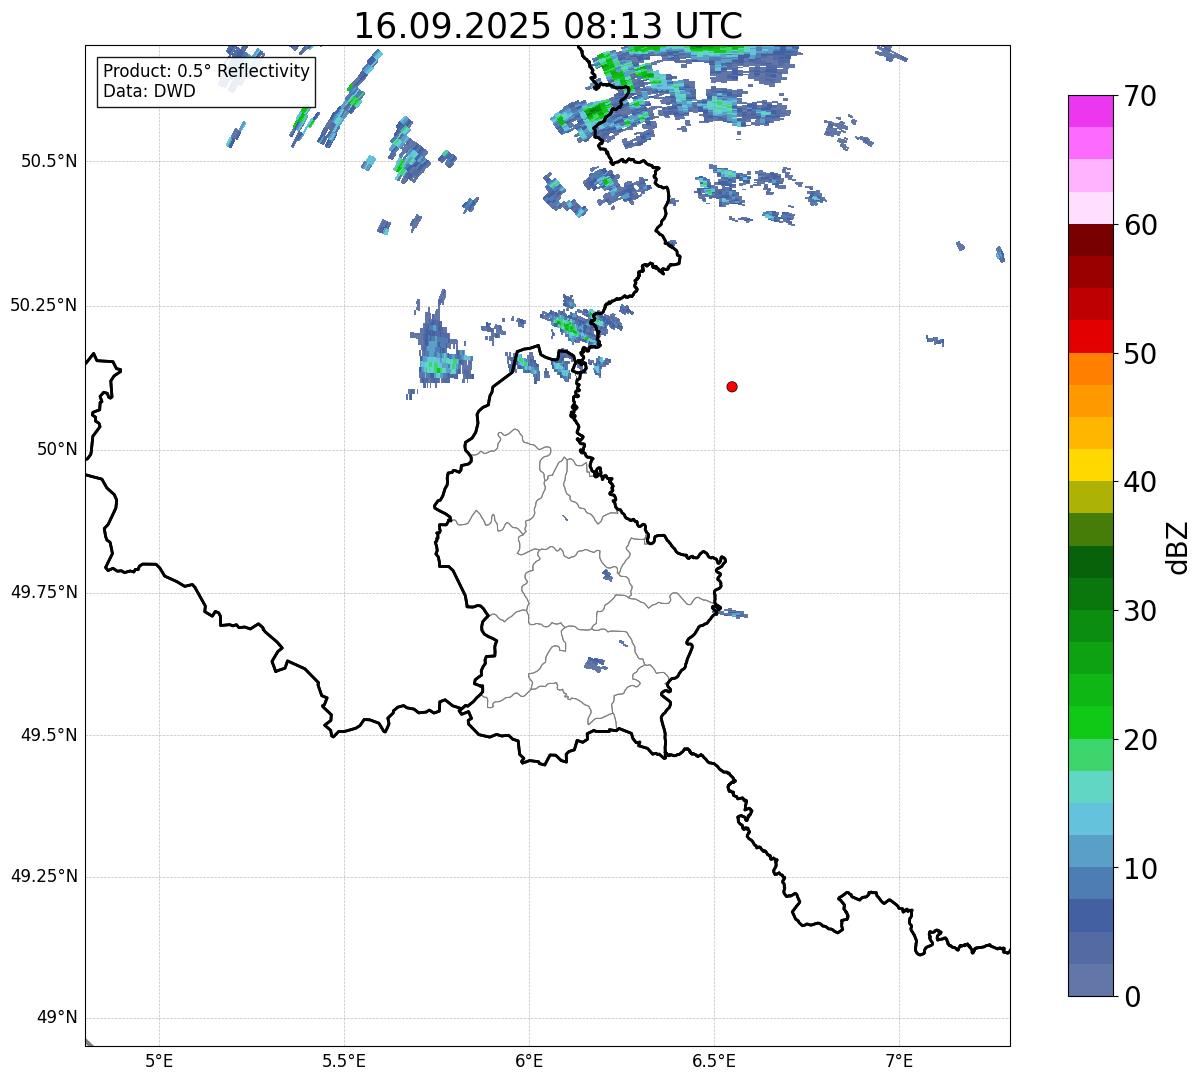Click the 'dBZ' colorbar axis label
The image size is (1202, 1081).
coord(1179,547)
